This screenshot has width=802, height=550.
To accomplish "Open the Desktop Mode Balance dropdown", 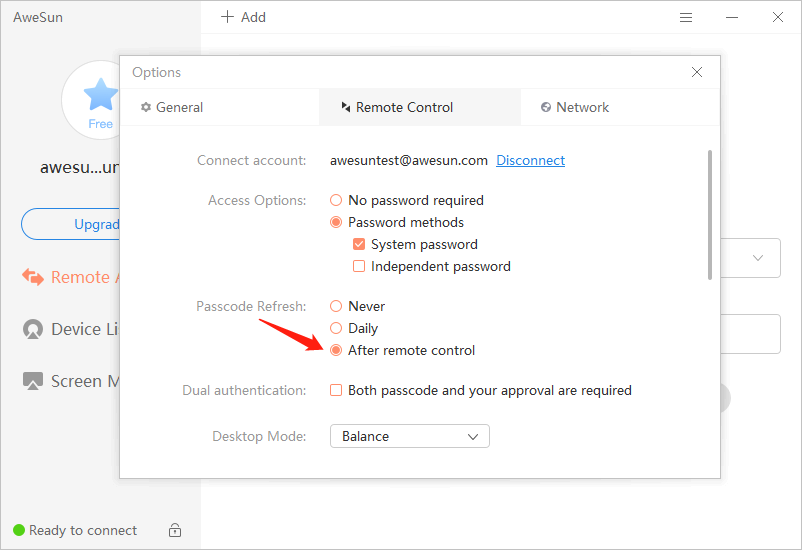I will click(x=410, y=436).
